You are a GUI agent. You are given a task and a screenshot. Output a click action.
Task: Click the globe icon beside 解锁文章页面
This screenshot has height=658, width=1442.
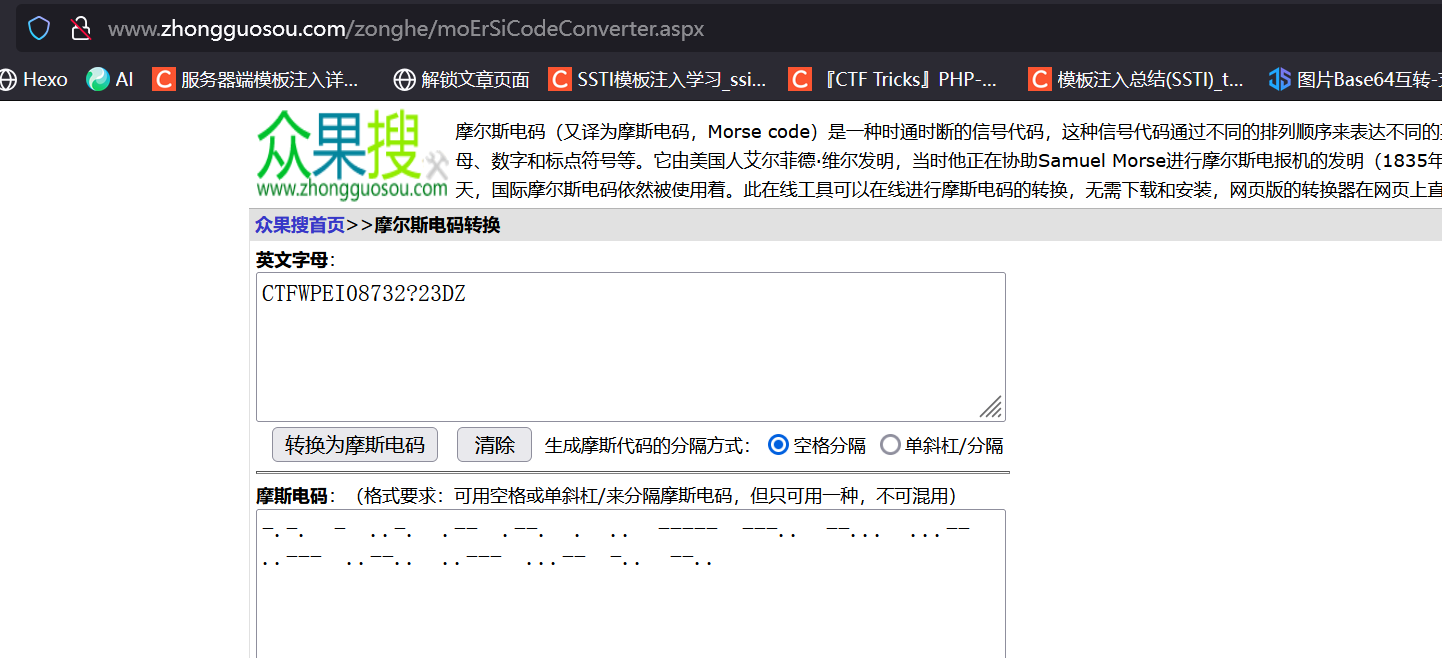[403, 78]
